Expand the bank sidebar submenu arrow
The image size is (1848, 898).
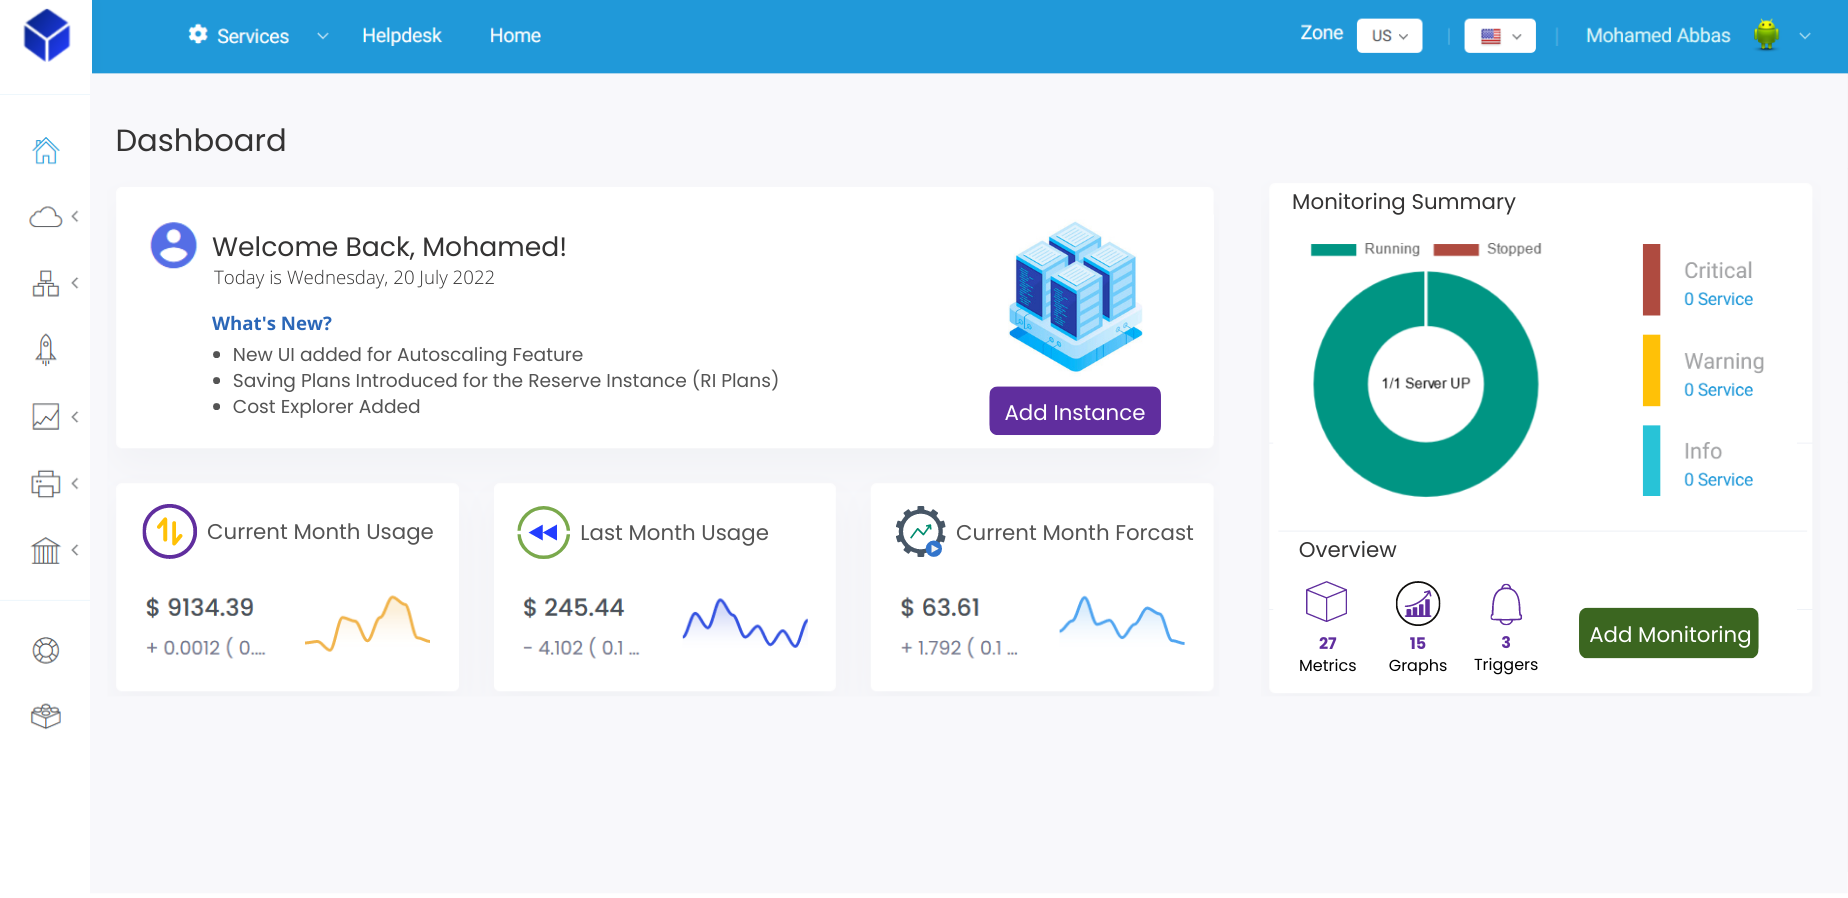(x=75, y=550)
